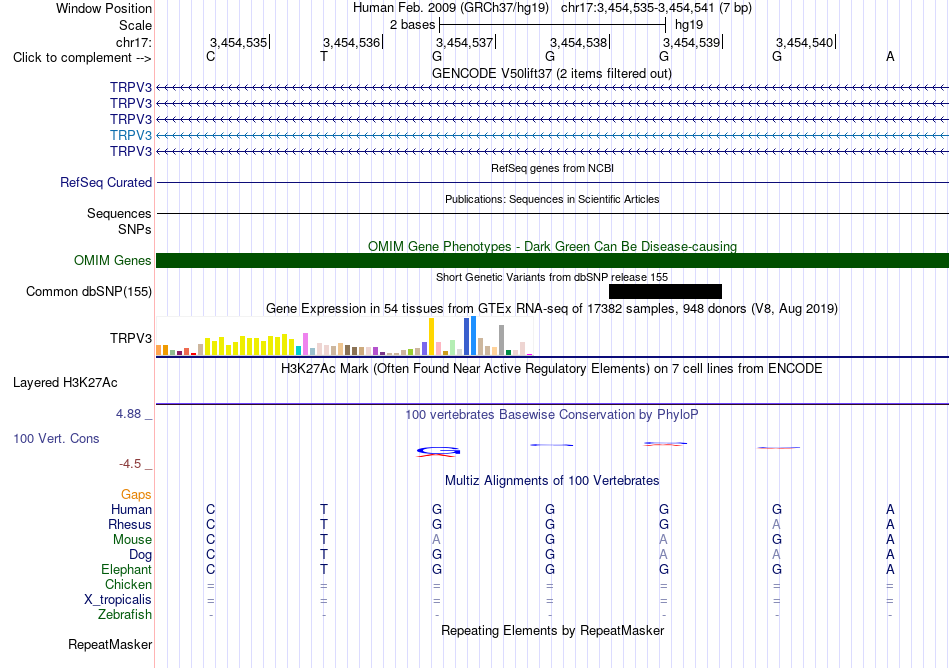
Task: Click the Common dbSNP(155) track label
Action: [89, 291]
